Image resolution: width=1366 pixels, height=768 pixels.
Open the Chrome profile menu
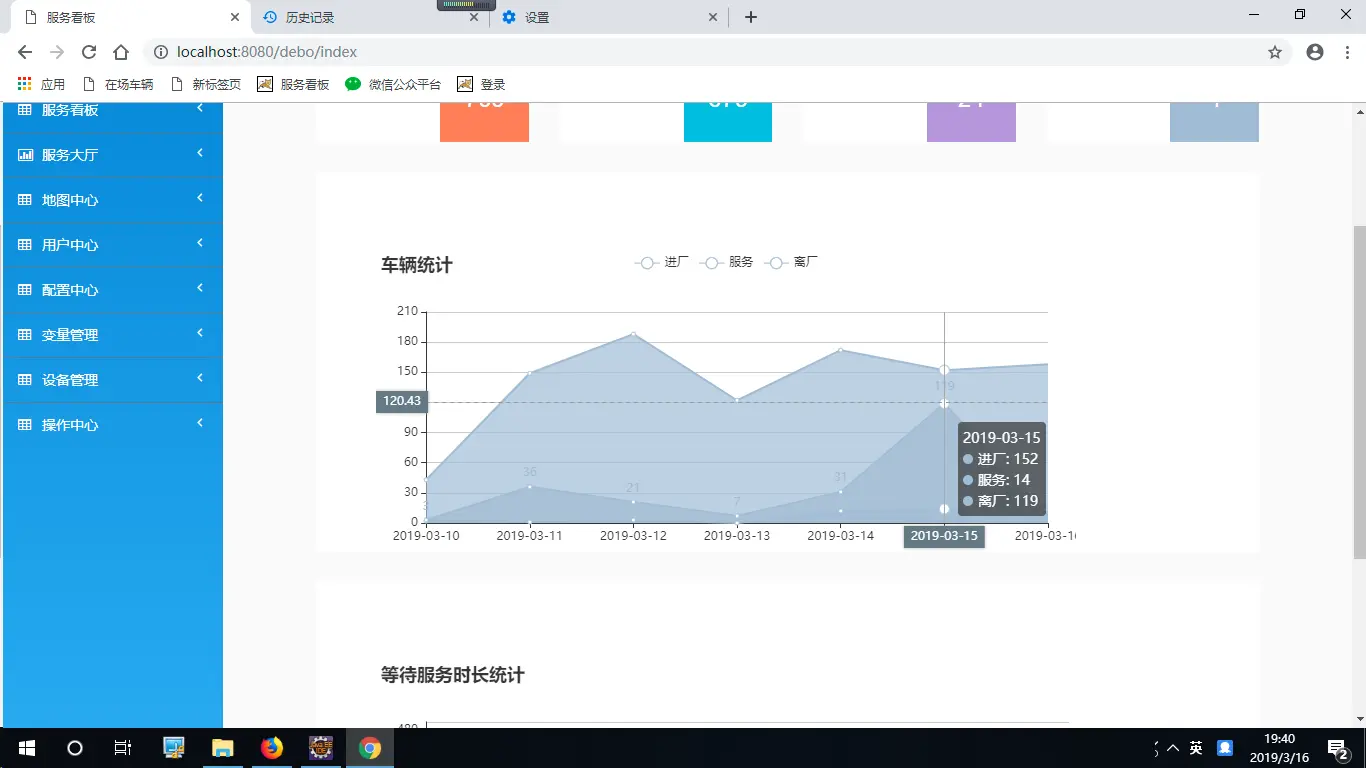pyautogui.click(x=1315, y=52)
